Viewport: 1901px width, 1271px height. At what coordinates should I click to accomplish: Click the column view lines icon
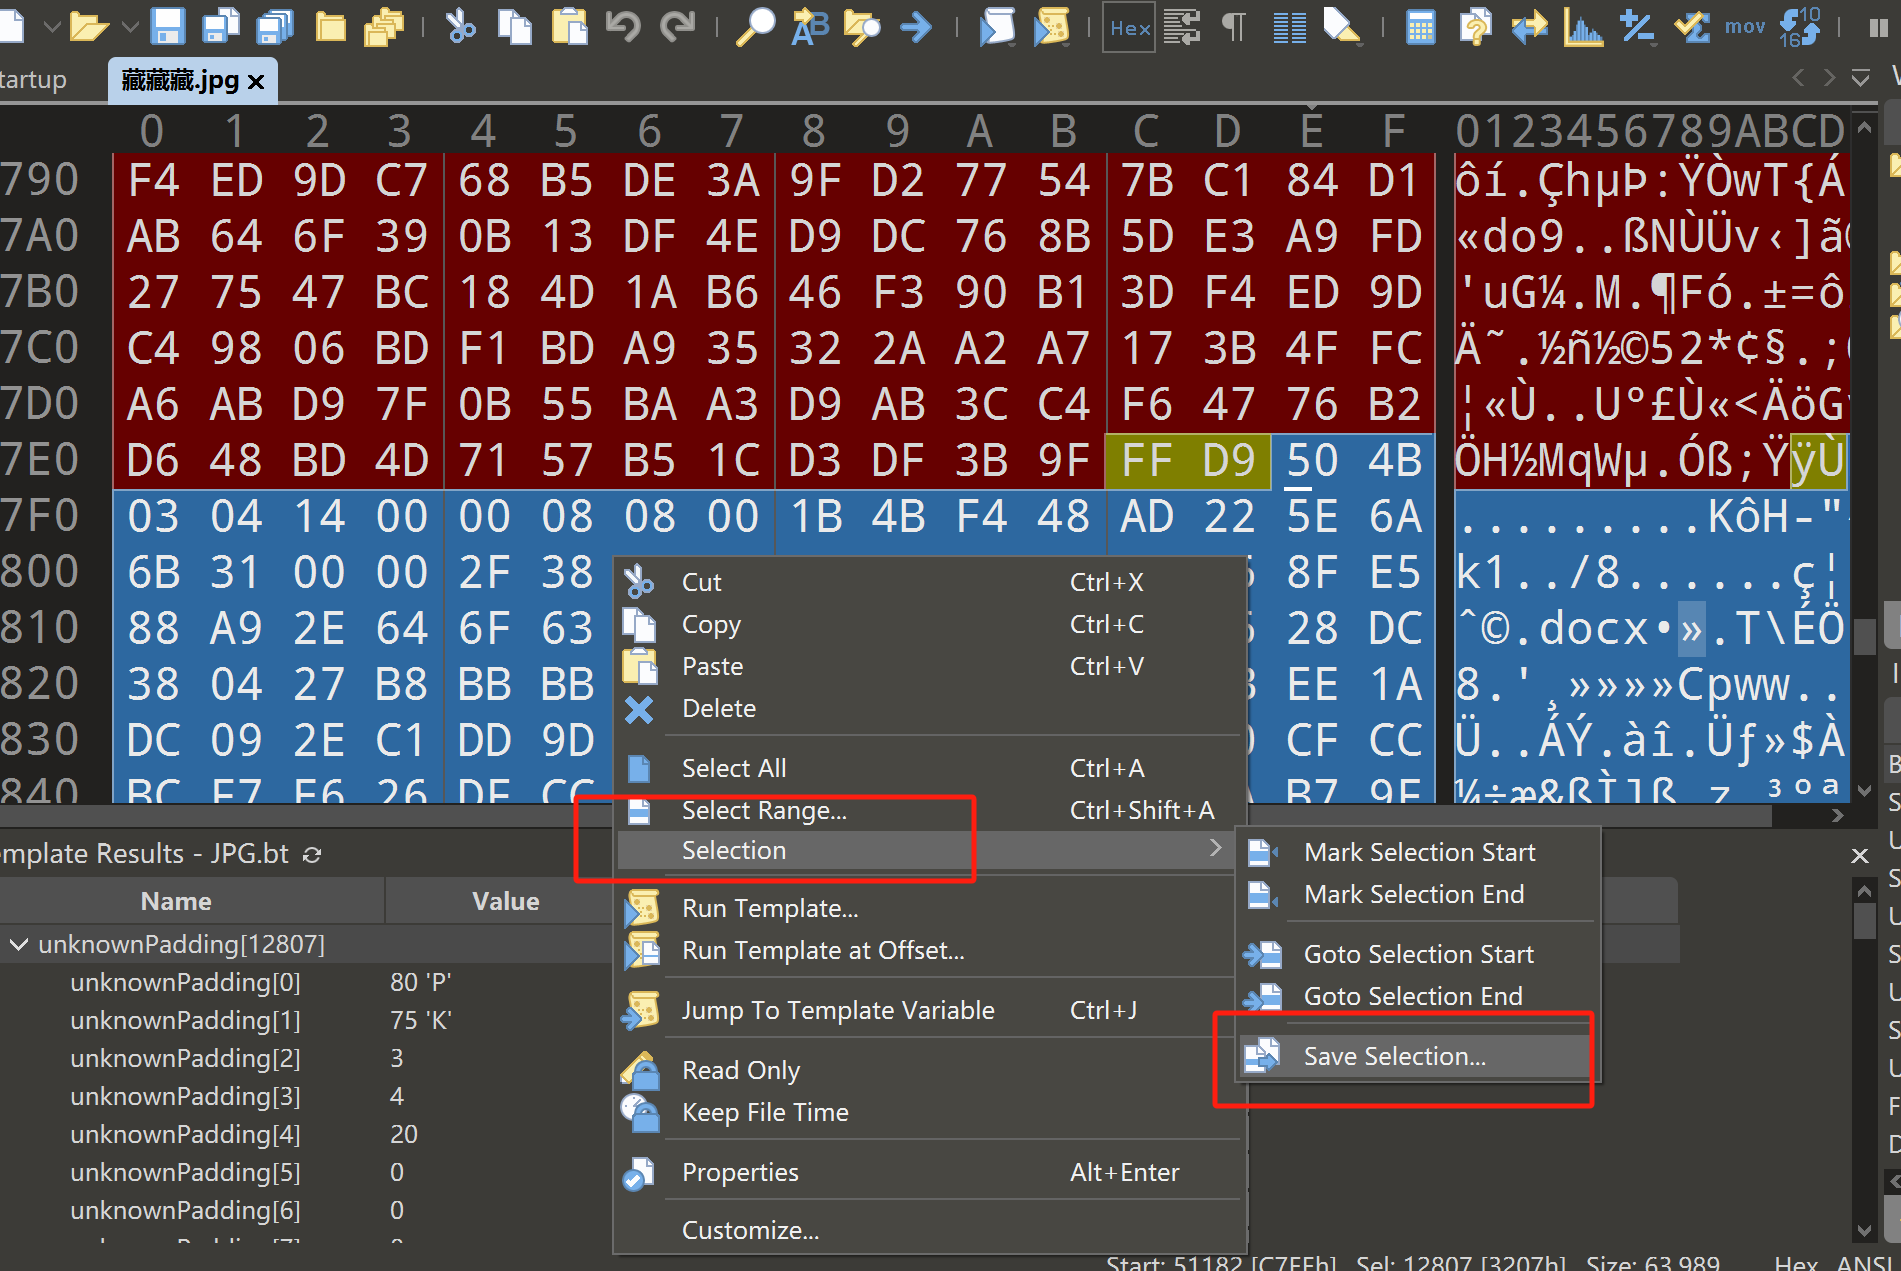[1290, 27]
